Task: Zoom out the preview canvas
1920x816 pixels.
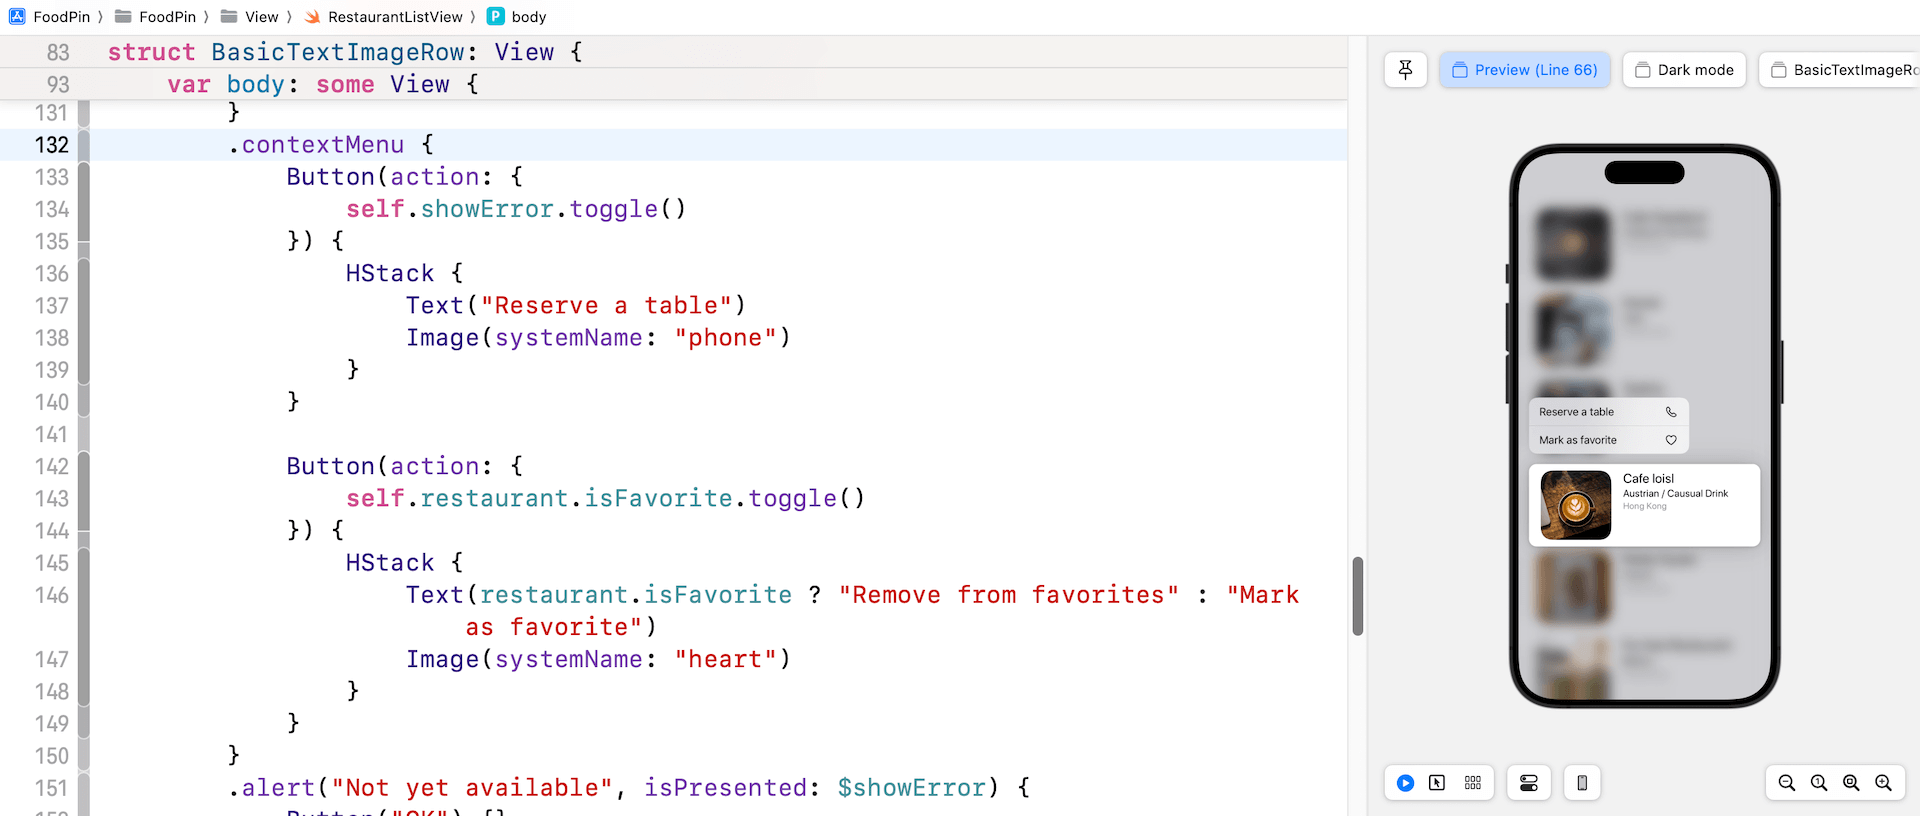Action: point(1787,783)
